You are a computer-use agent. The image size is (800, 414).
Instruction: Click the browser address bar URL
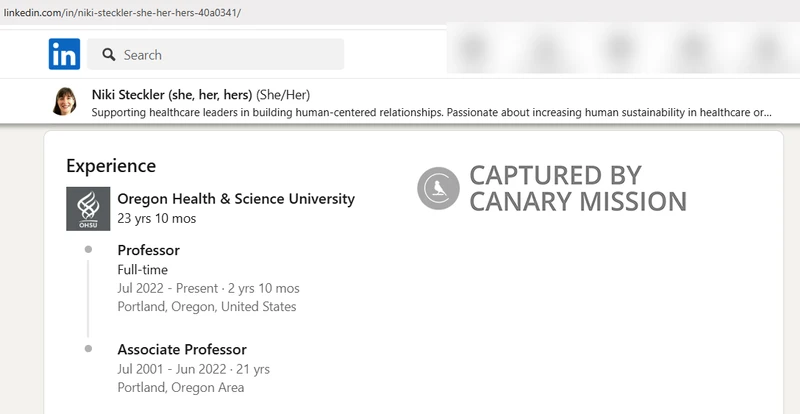coord(122,12)
